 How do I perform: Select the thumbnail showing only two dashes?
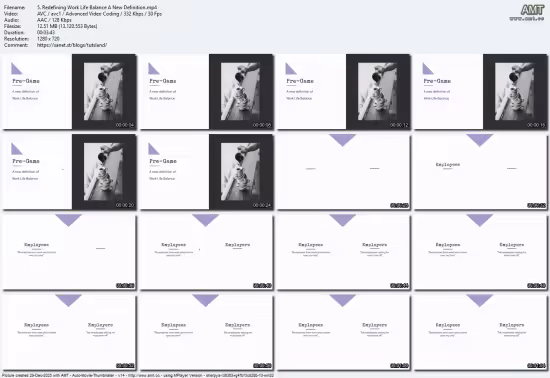344,172
